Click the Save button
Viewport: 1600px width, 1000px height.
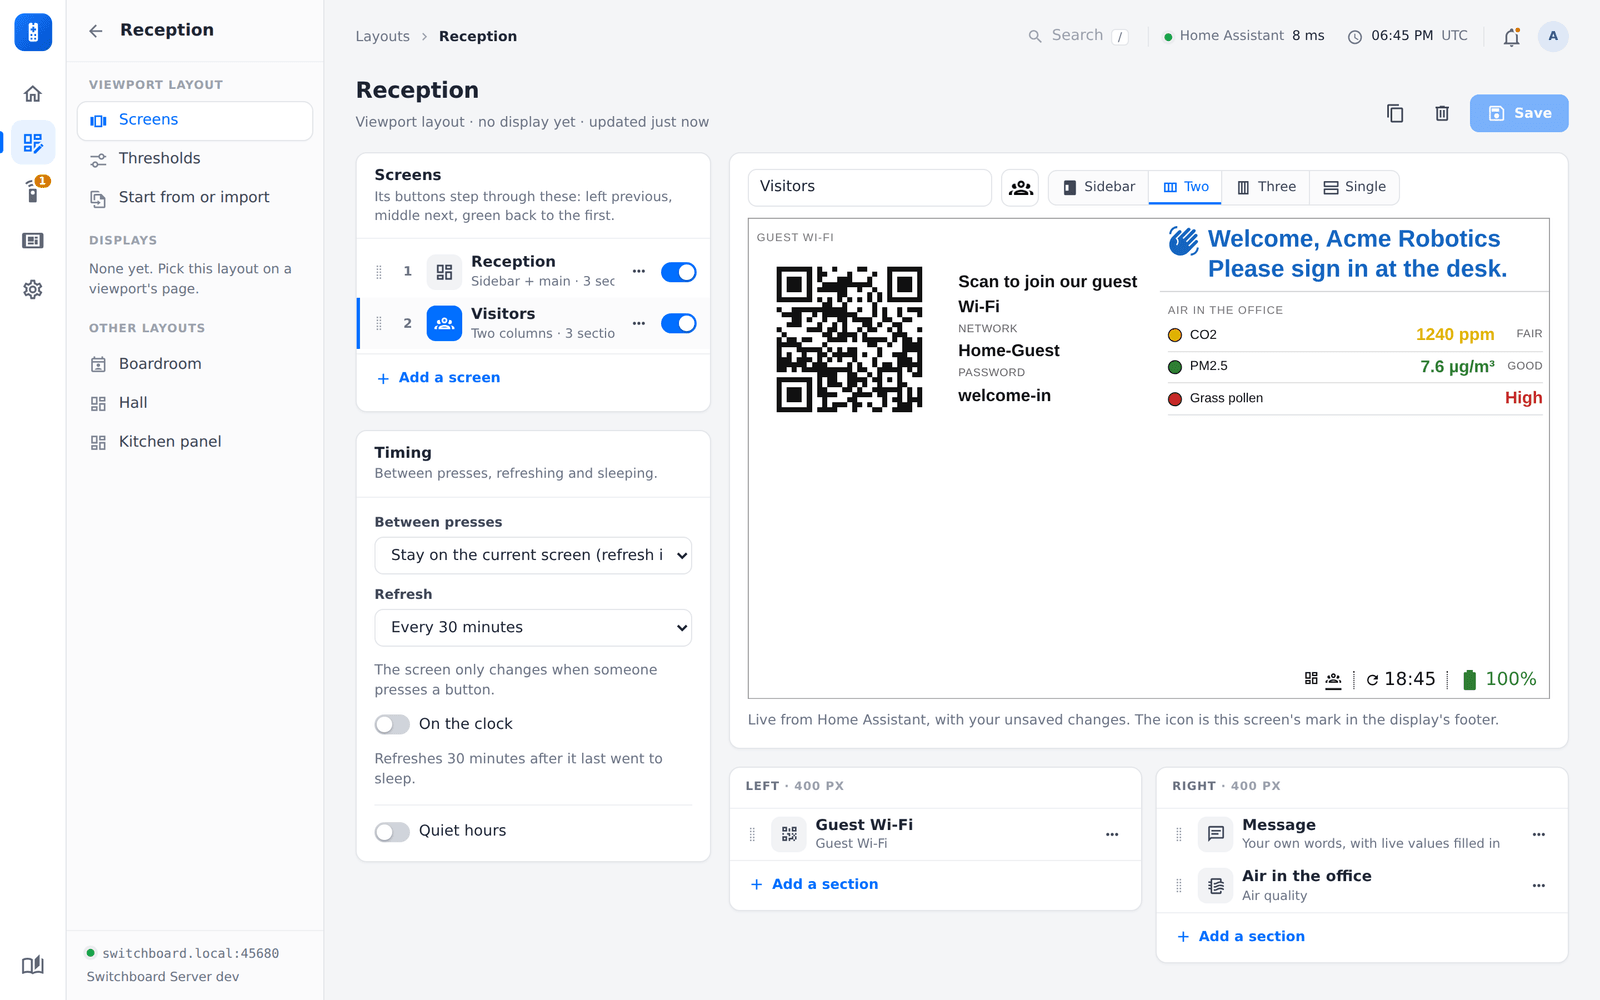click(x=1518, y=113)
